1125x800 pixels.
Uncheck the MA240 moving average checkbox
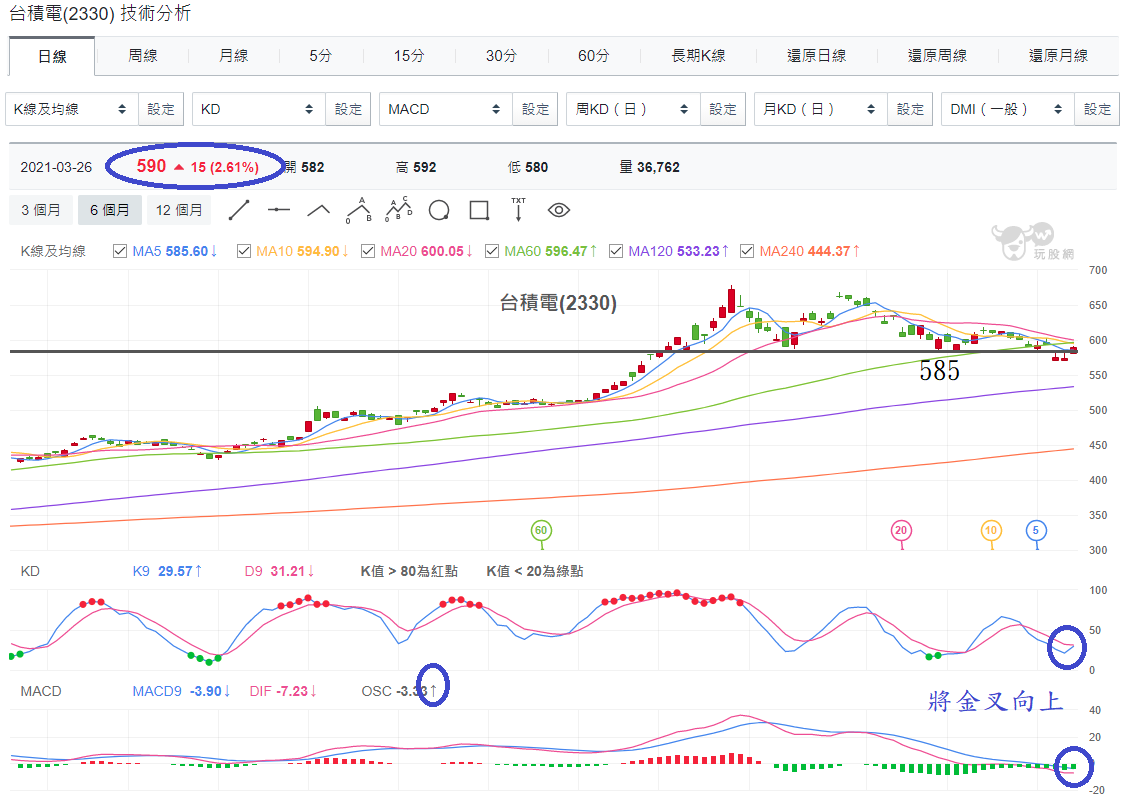point(747,251)
